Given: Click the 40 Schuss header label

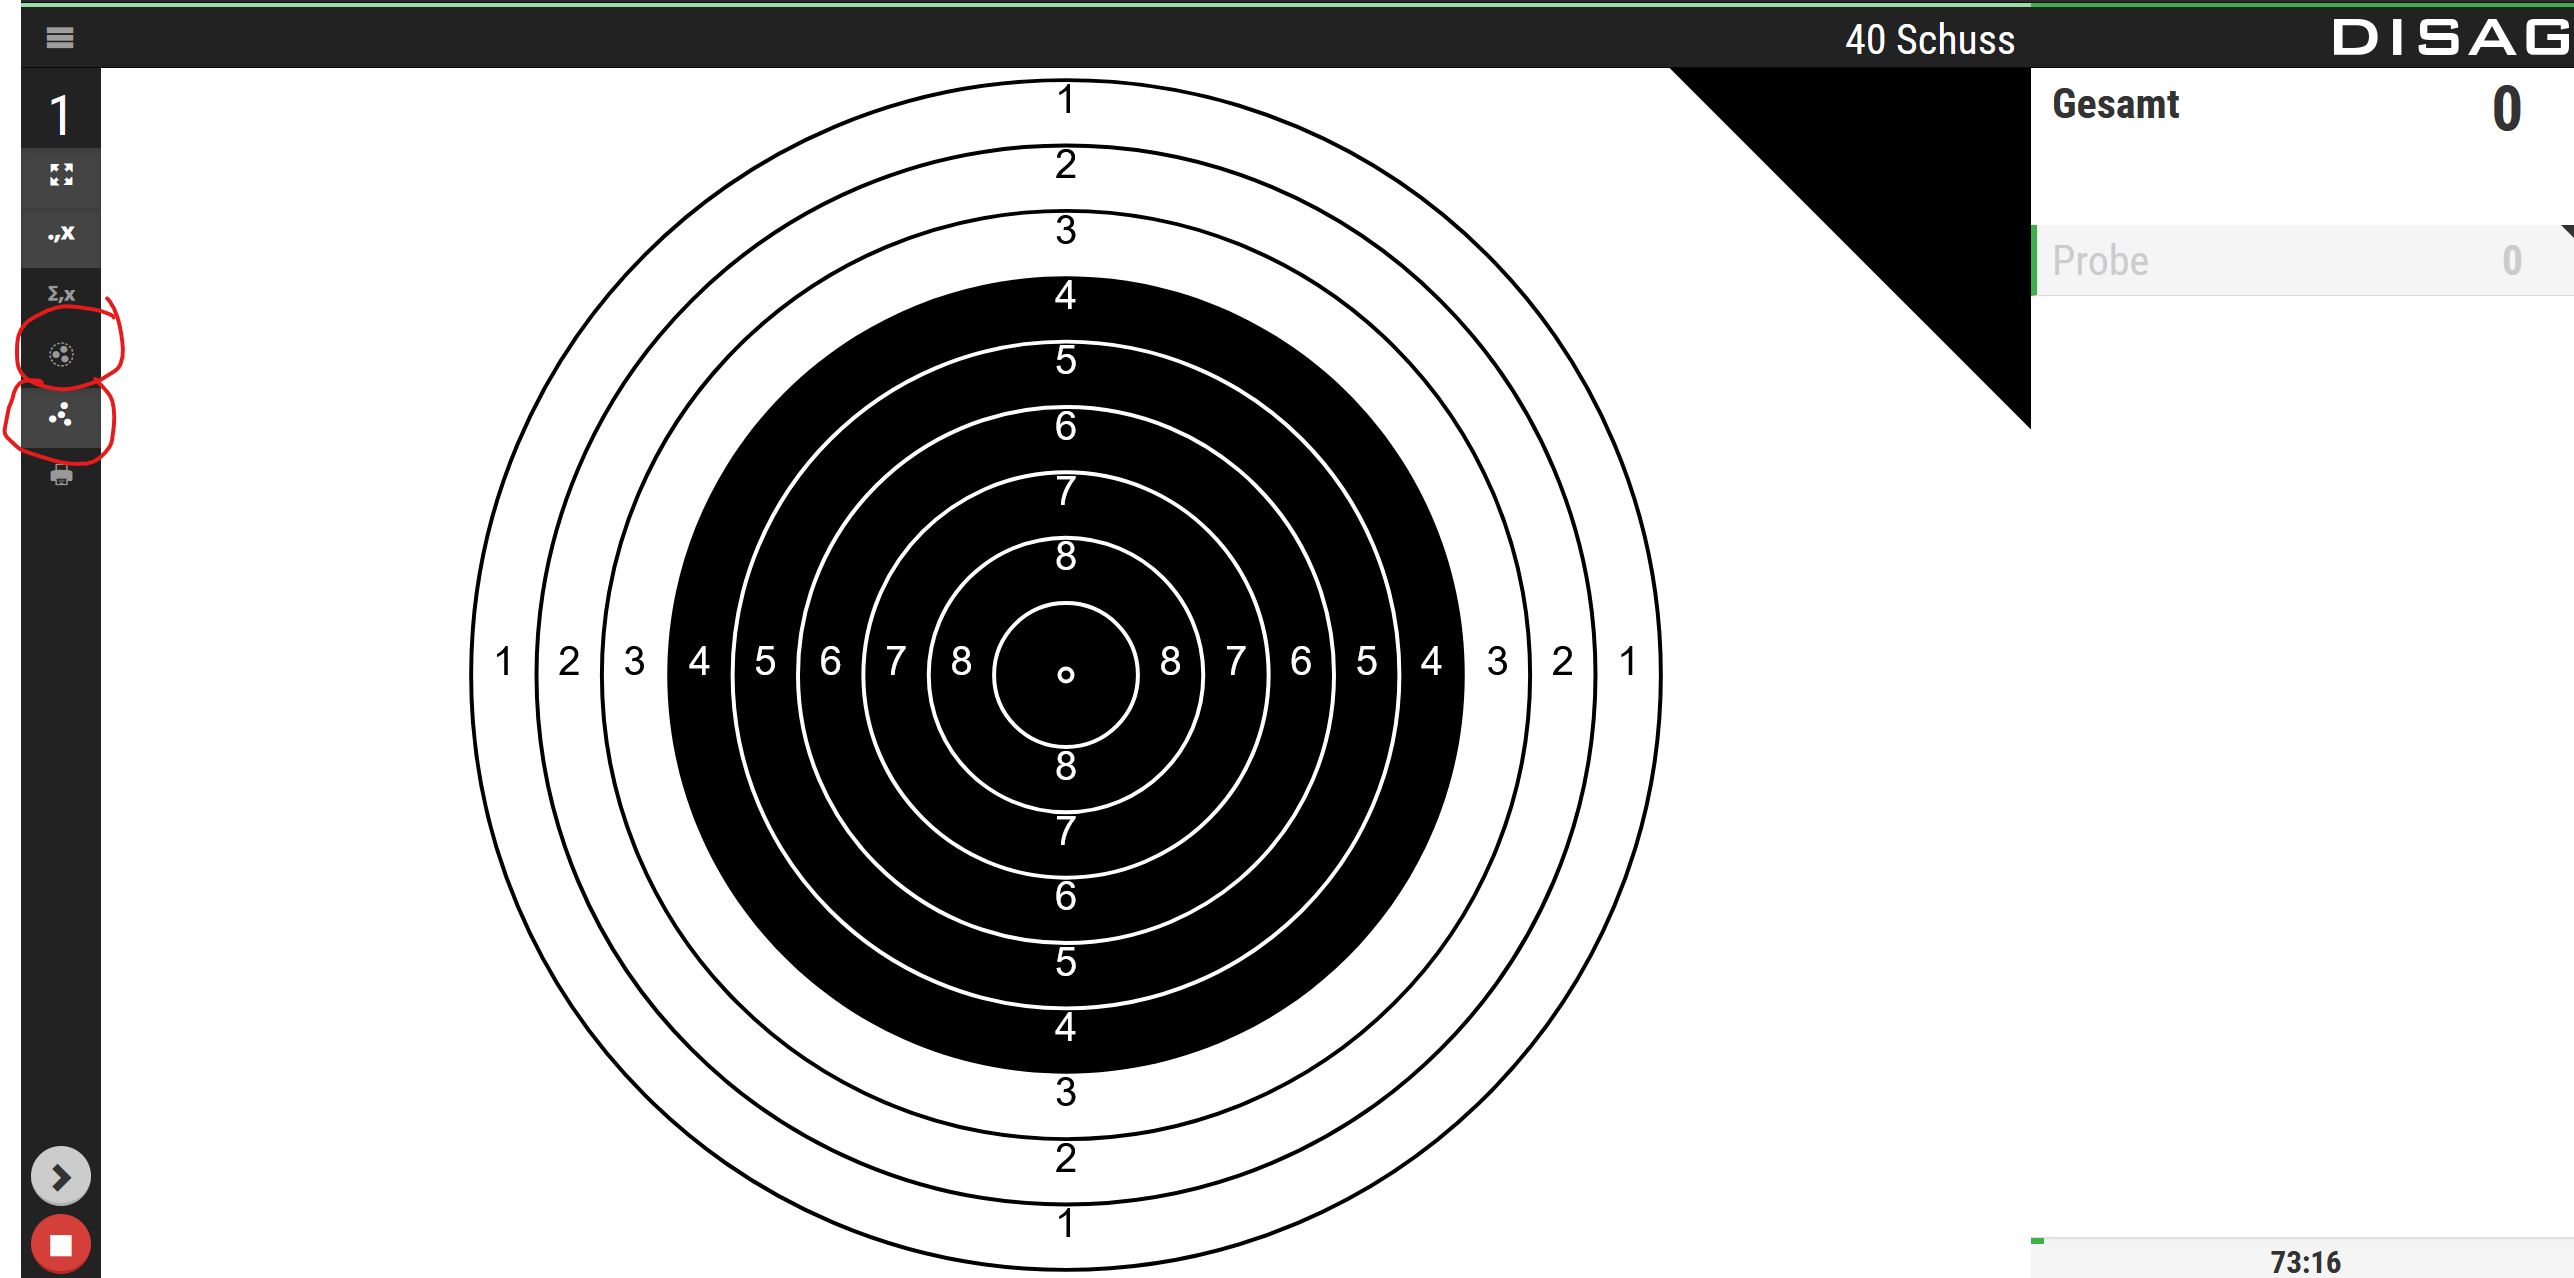Looking at the screenshot, I should tap(1929, 40).
